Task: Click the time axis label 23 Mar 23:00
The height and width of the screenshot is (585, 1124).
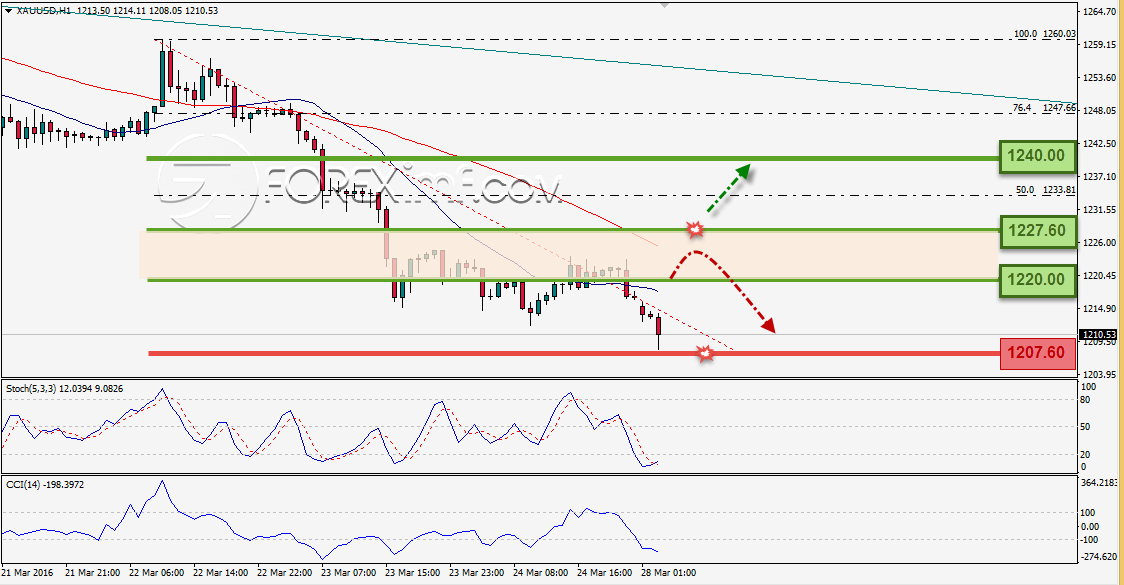Action: click(477, 573)
